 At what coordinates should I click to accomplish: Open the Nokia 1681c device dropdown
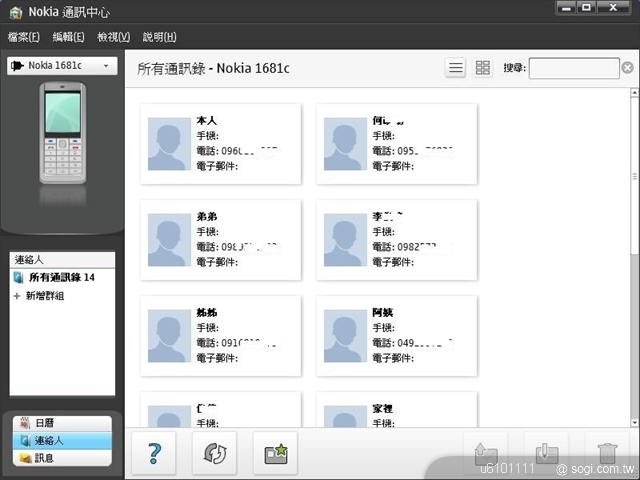[x=62, y=66]
